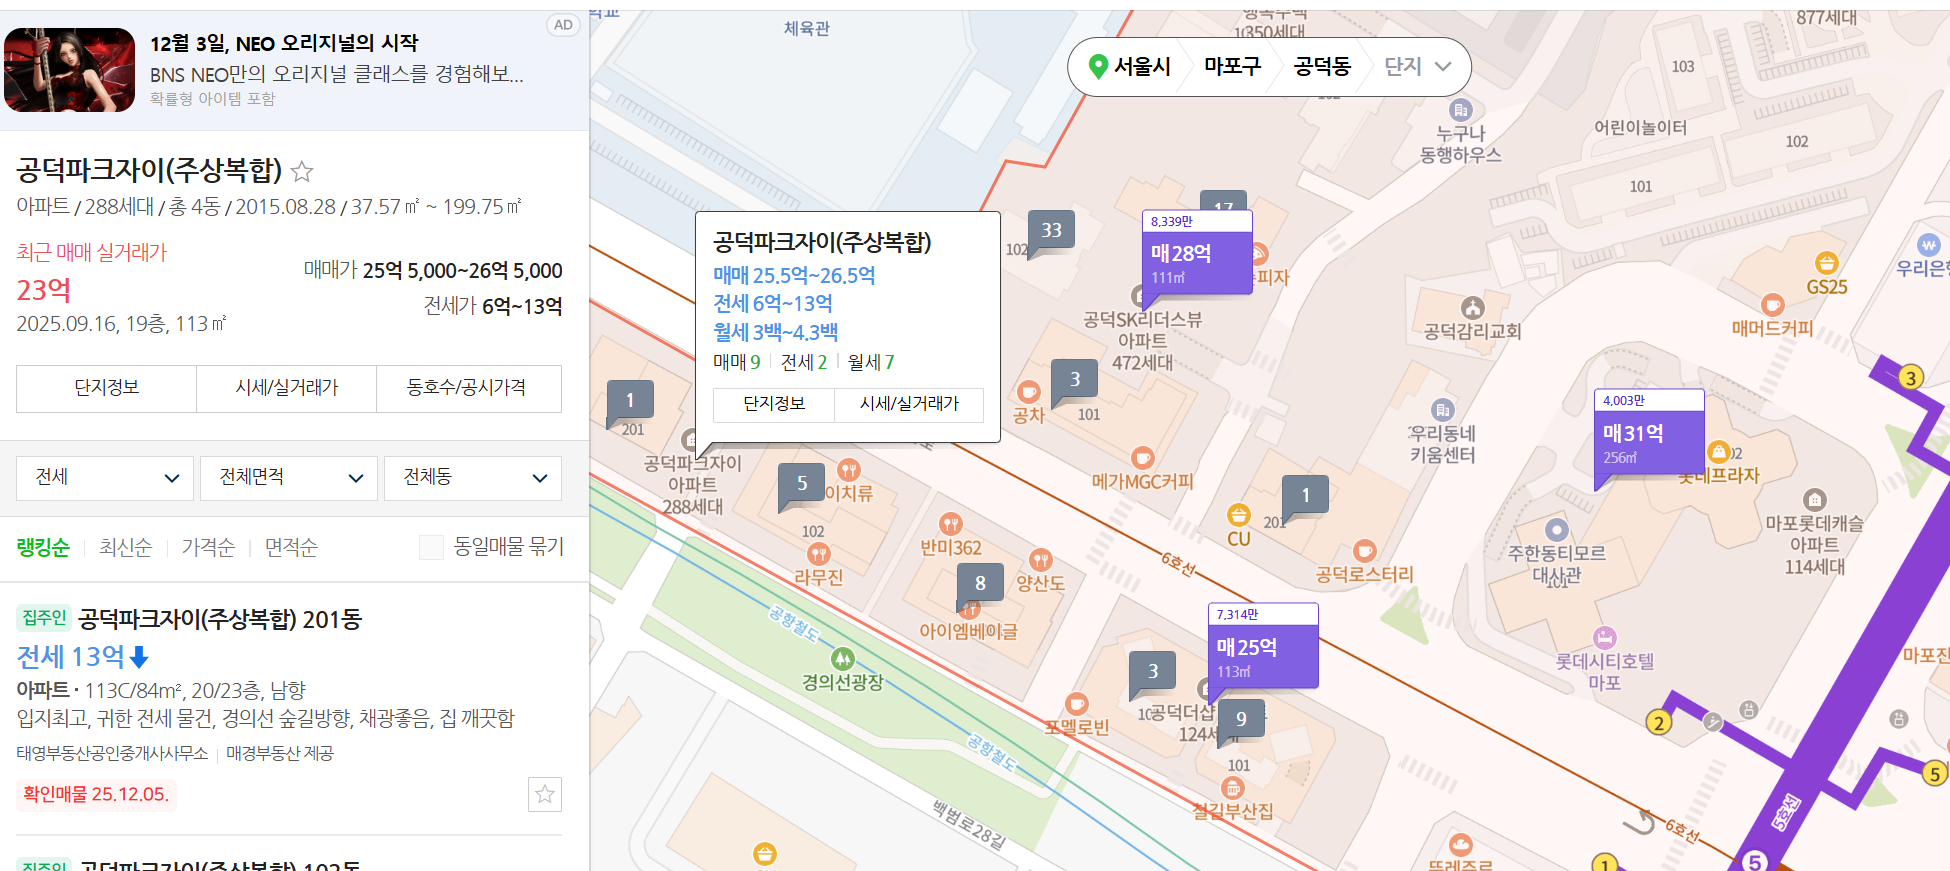Open the marker 3 near 메가MGC커피
Viewport: 1950px width, 871px height.
[1075, 379]
